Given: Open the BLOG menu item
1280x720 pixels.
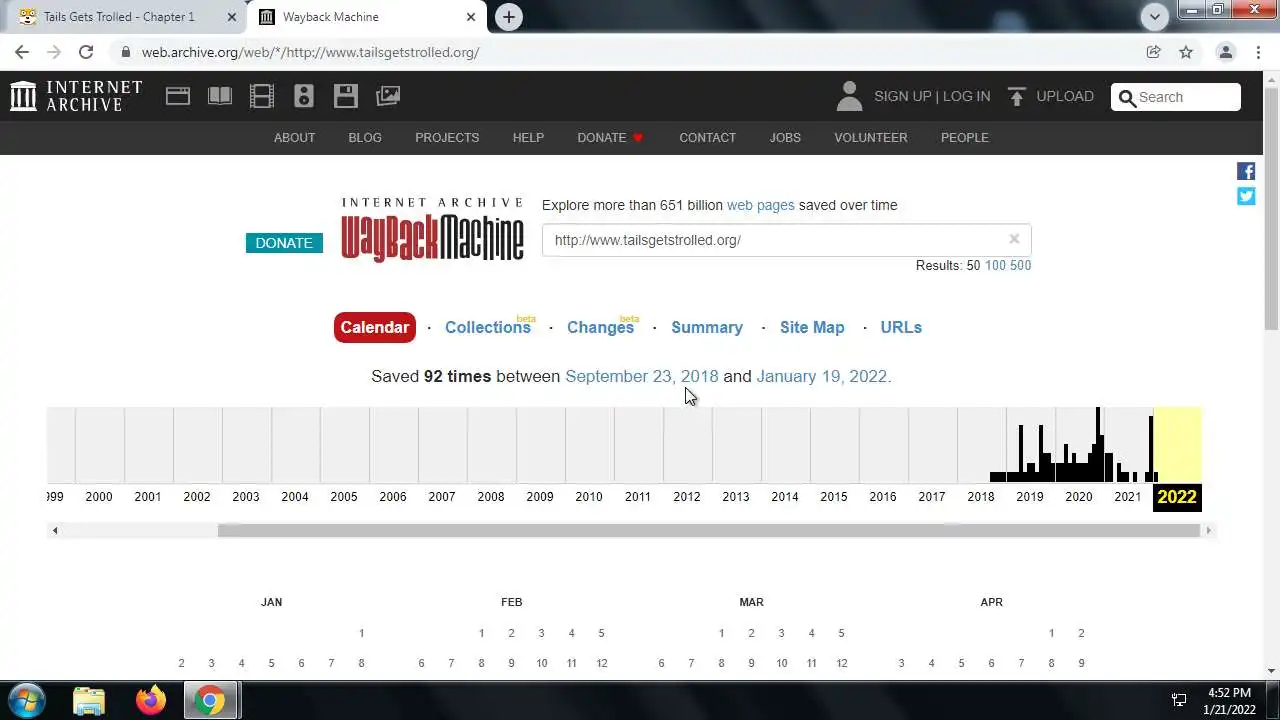Looking at the screenshot, I should point(365,138).
